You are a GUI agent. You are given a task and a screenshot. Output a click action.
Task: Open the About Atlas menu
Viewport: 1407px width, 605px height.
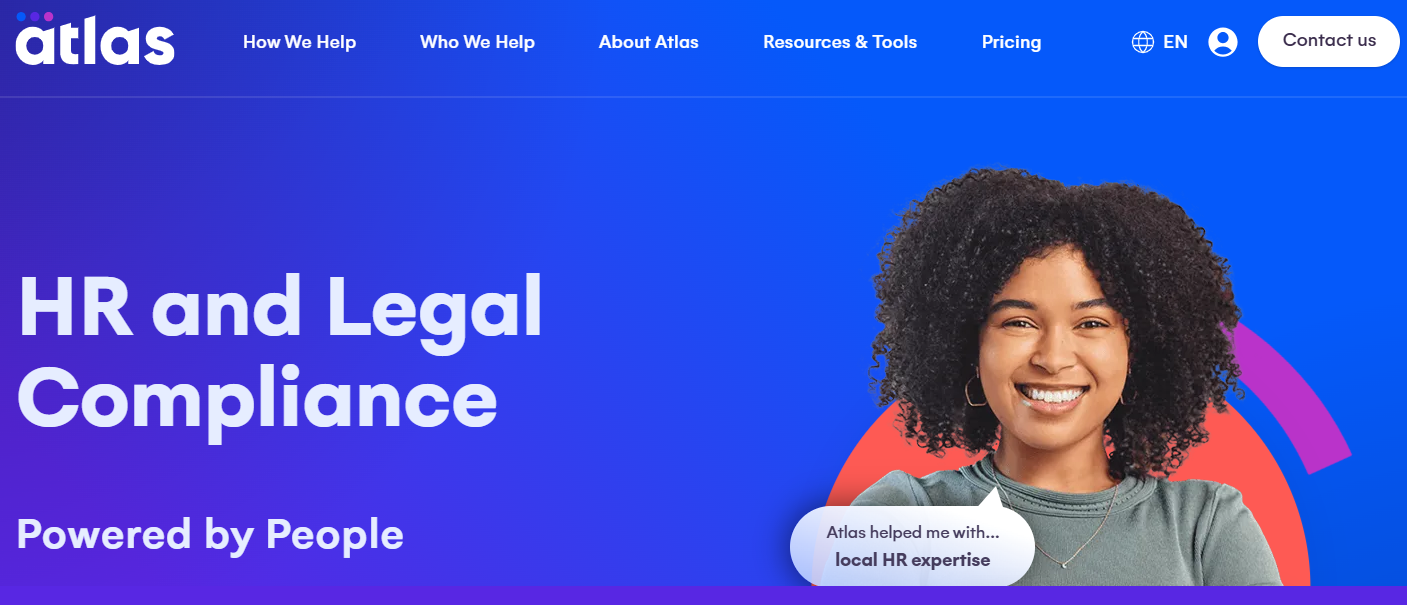tap(648, 42)
